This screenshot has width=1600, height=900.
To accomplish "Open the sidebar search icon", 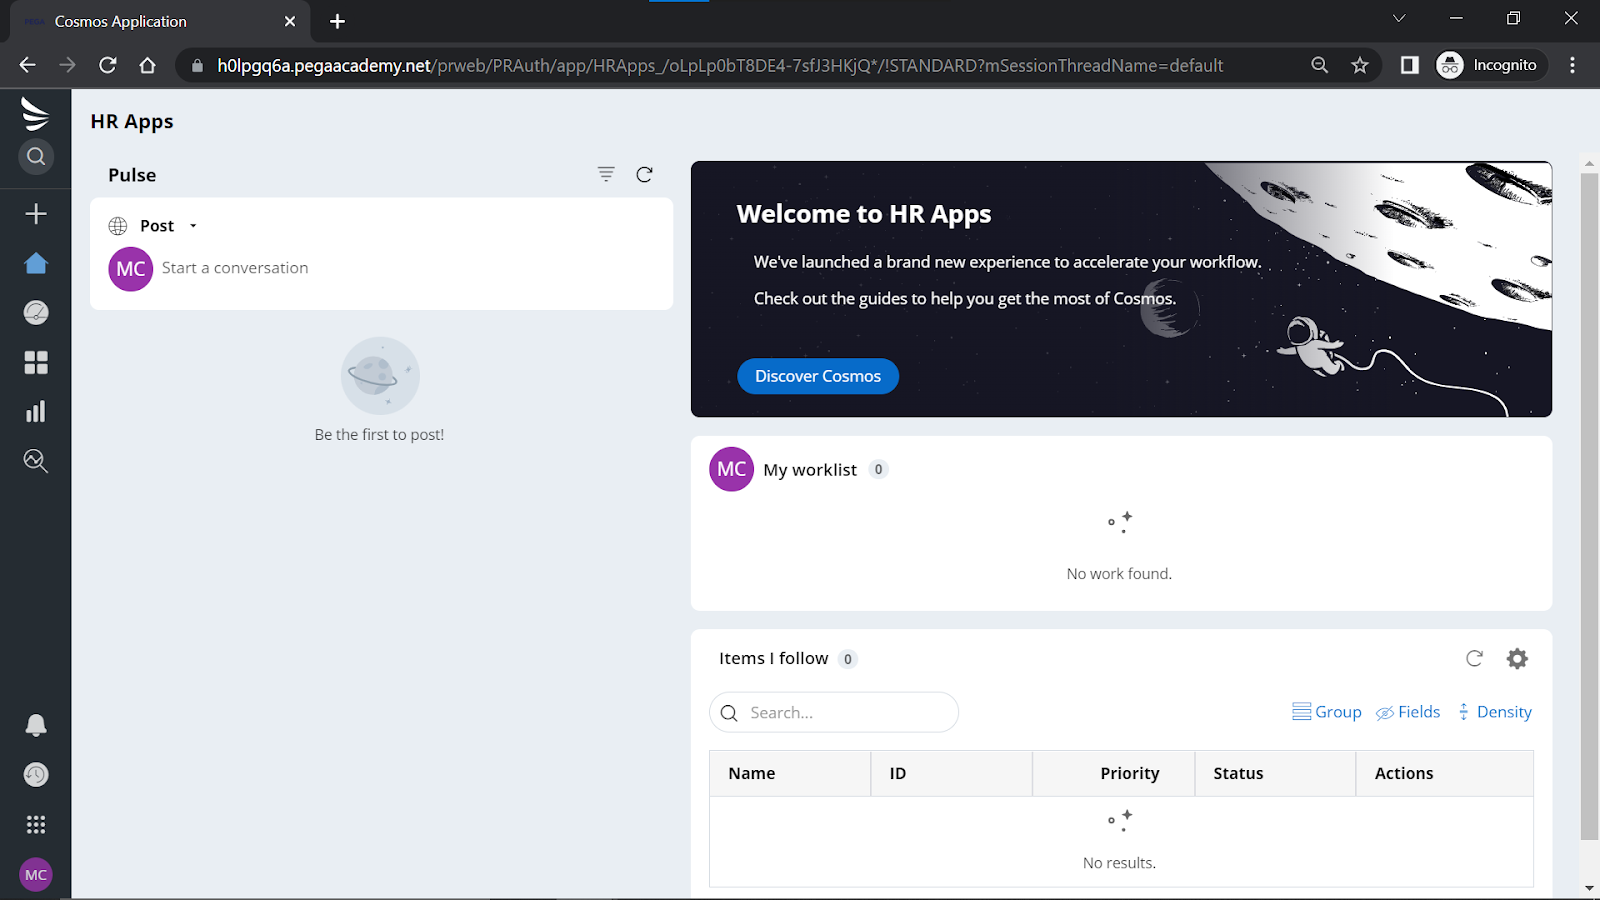I will (36, 156).
